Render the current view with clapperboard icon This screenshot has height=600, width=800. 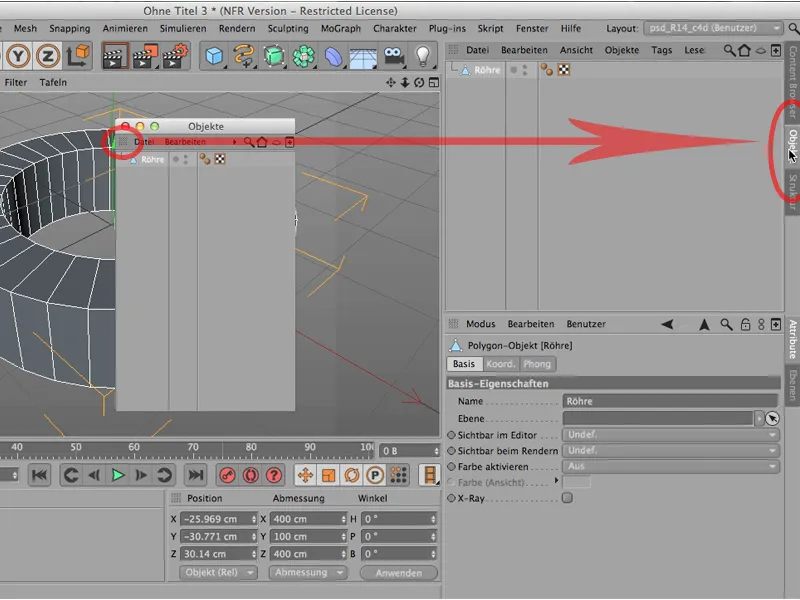[114, 56]
